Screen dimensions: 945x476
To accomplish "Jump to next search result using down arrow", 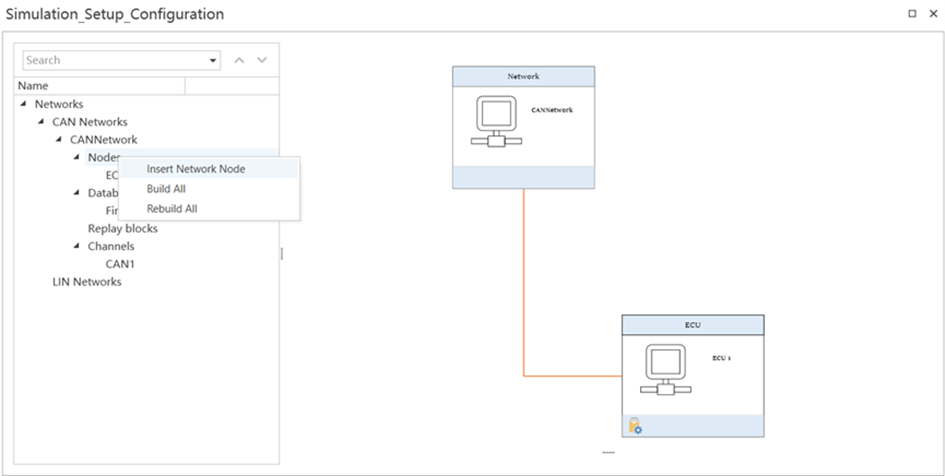I will [x=262, y=60].
